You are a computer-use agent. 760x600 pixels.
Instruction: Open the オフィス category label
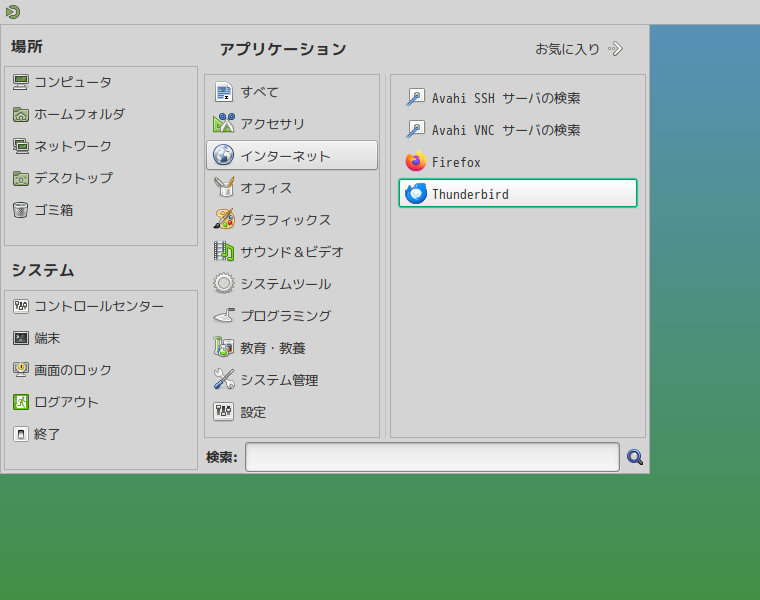[267, 188]
